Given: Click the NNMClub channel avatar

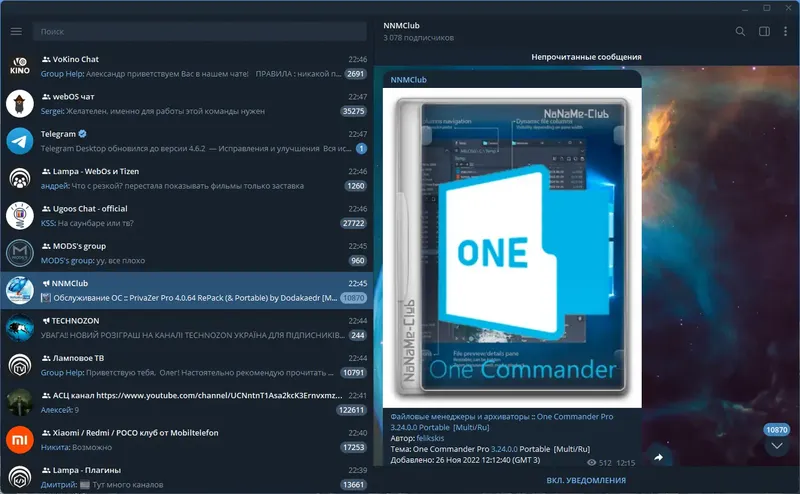Looking at the screenshot, I should [x=20, y=290].
